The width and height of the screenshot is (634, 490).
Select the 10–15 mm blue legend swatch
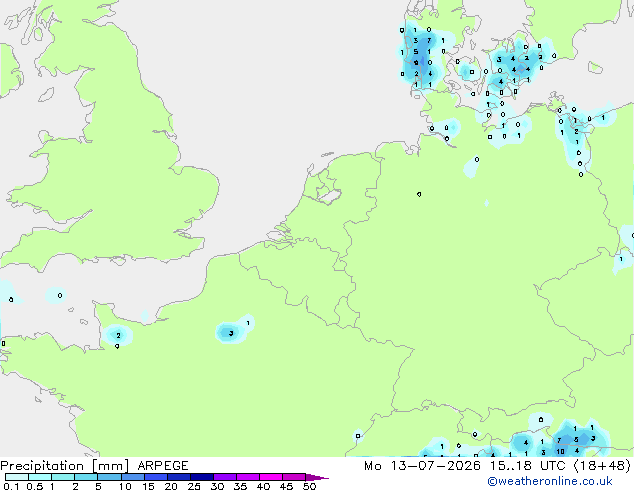133,477
